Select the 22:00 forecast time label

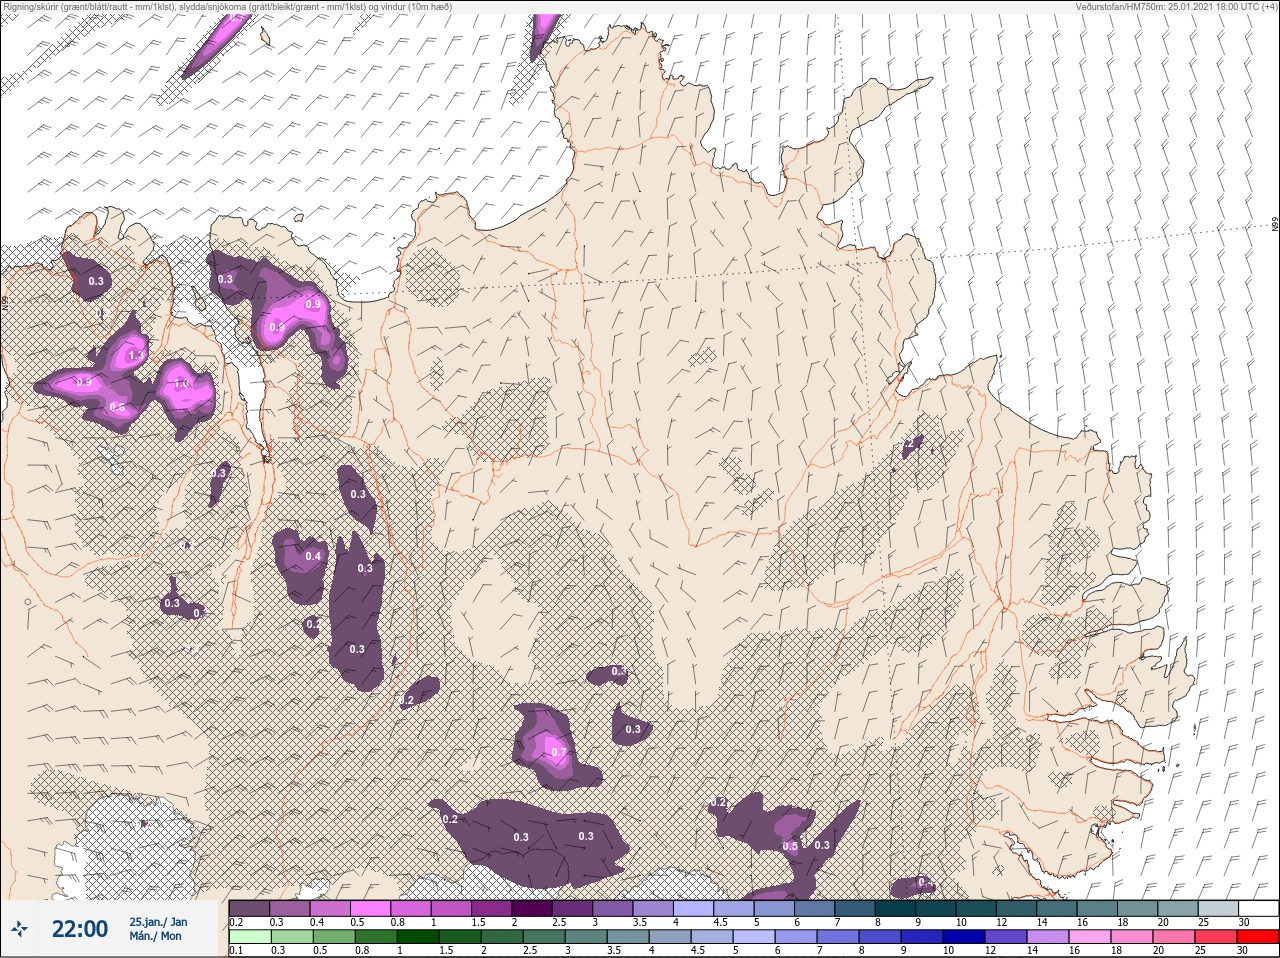coord(80,929)
